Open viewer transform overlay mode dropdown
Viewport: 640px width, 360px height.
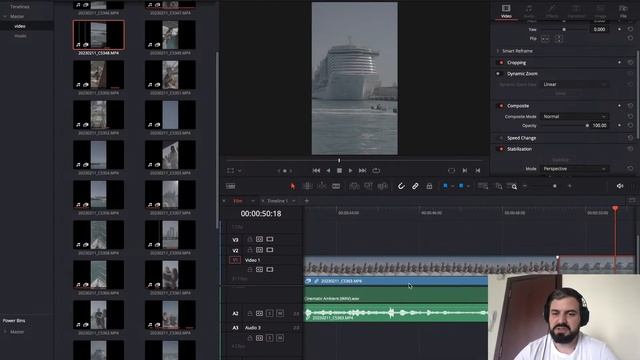click(240, 171)
